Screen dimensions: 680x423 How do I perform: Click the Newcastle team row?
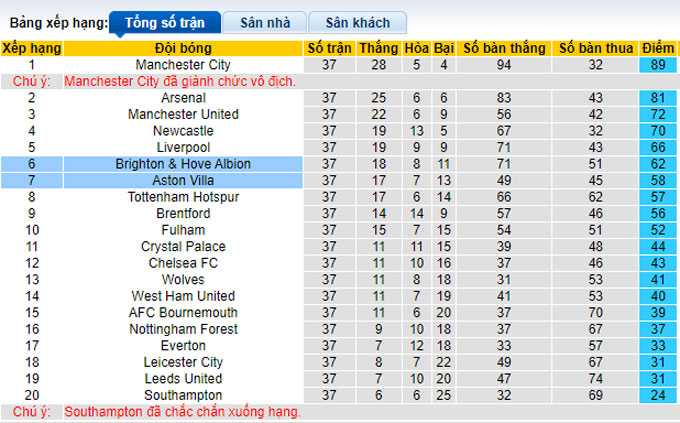183,131
